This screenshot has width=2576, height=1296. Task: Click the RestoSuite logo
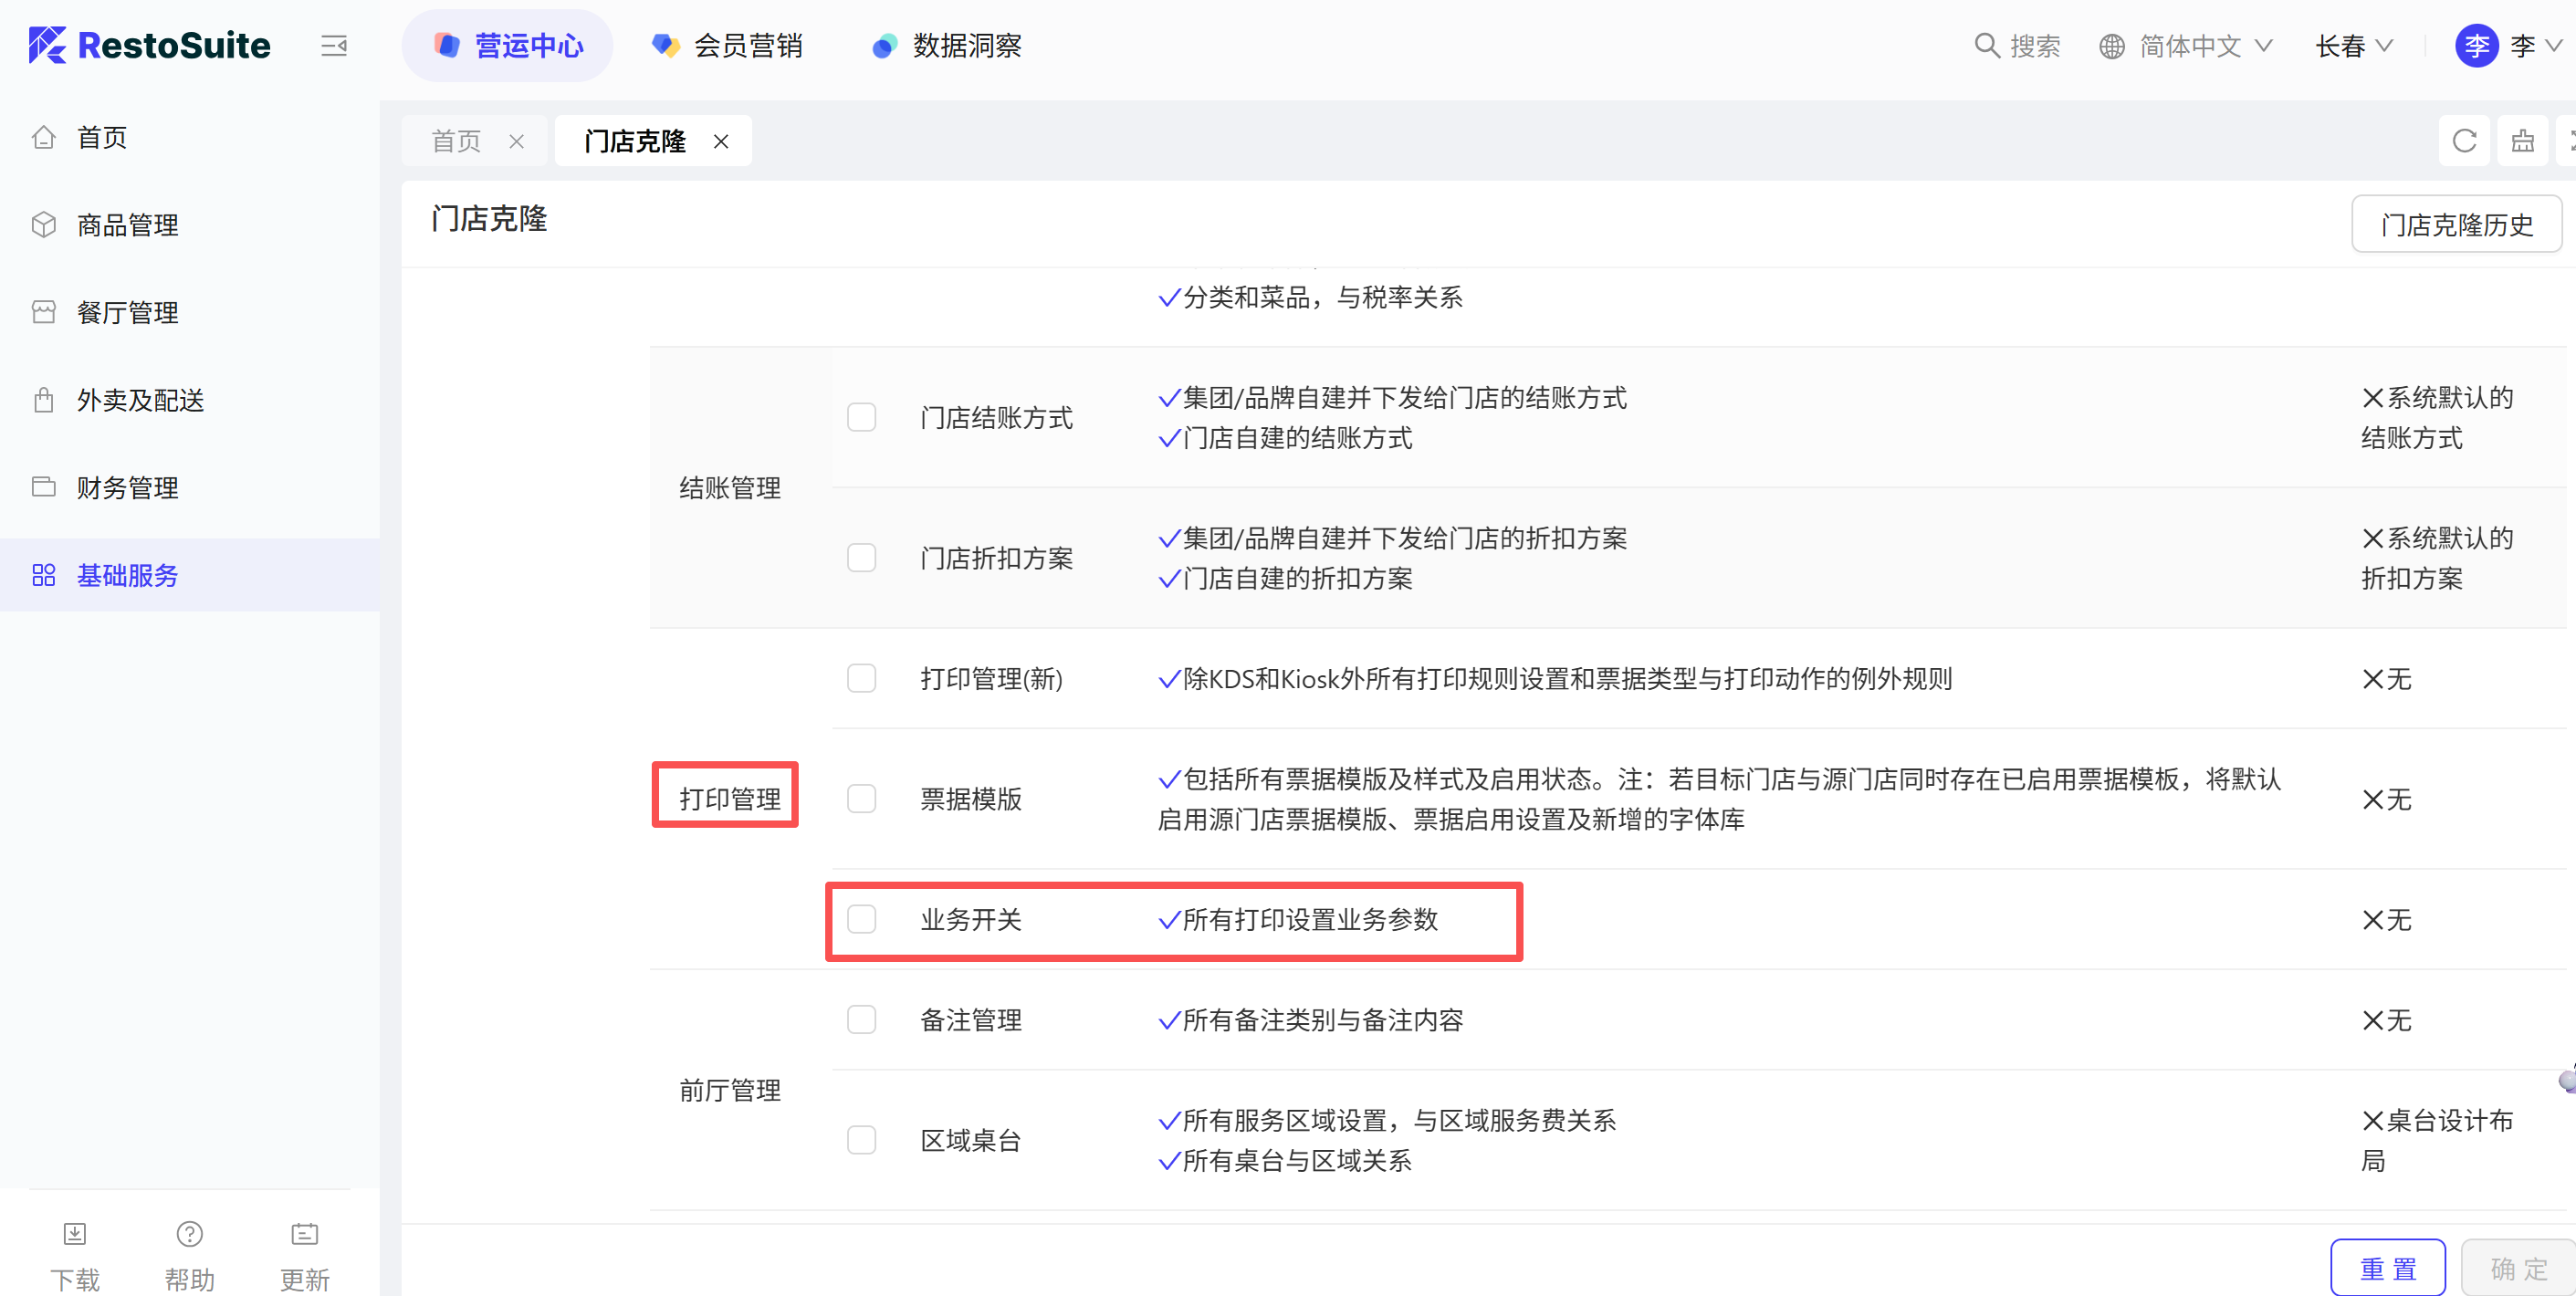tap(150, 46)
